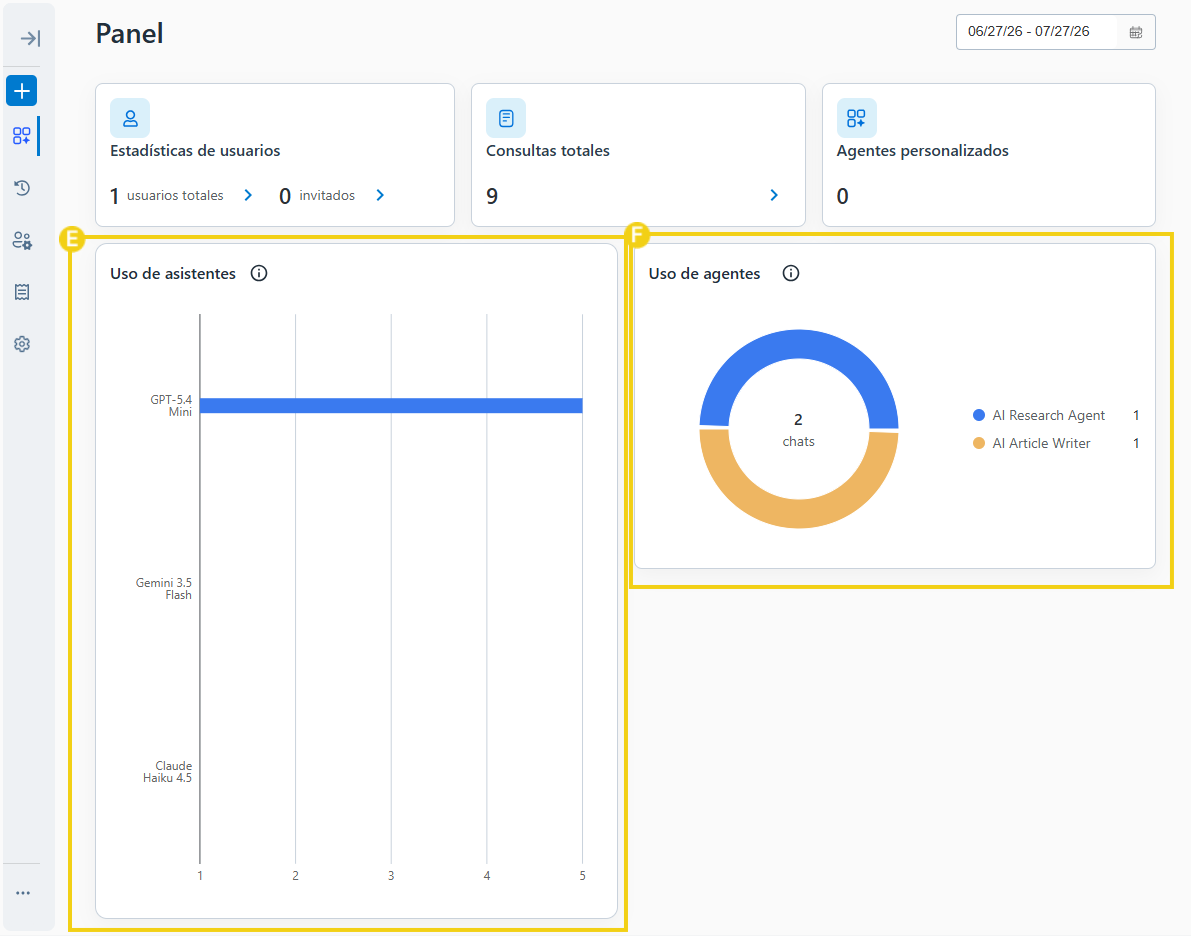This screenshot has height=936, width=1191.
Task: Click the Agentes personalizados heading
Action: coord(923,150)
